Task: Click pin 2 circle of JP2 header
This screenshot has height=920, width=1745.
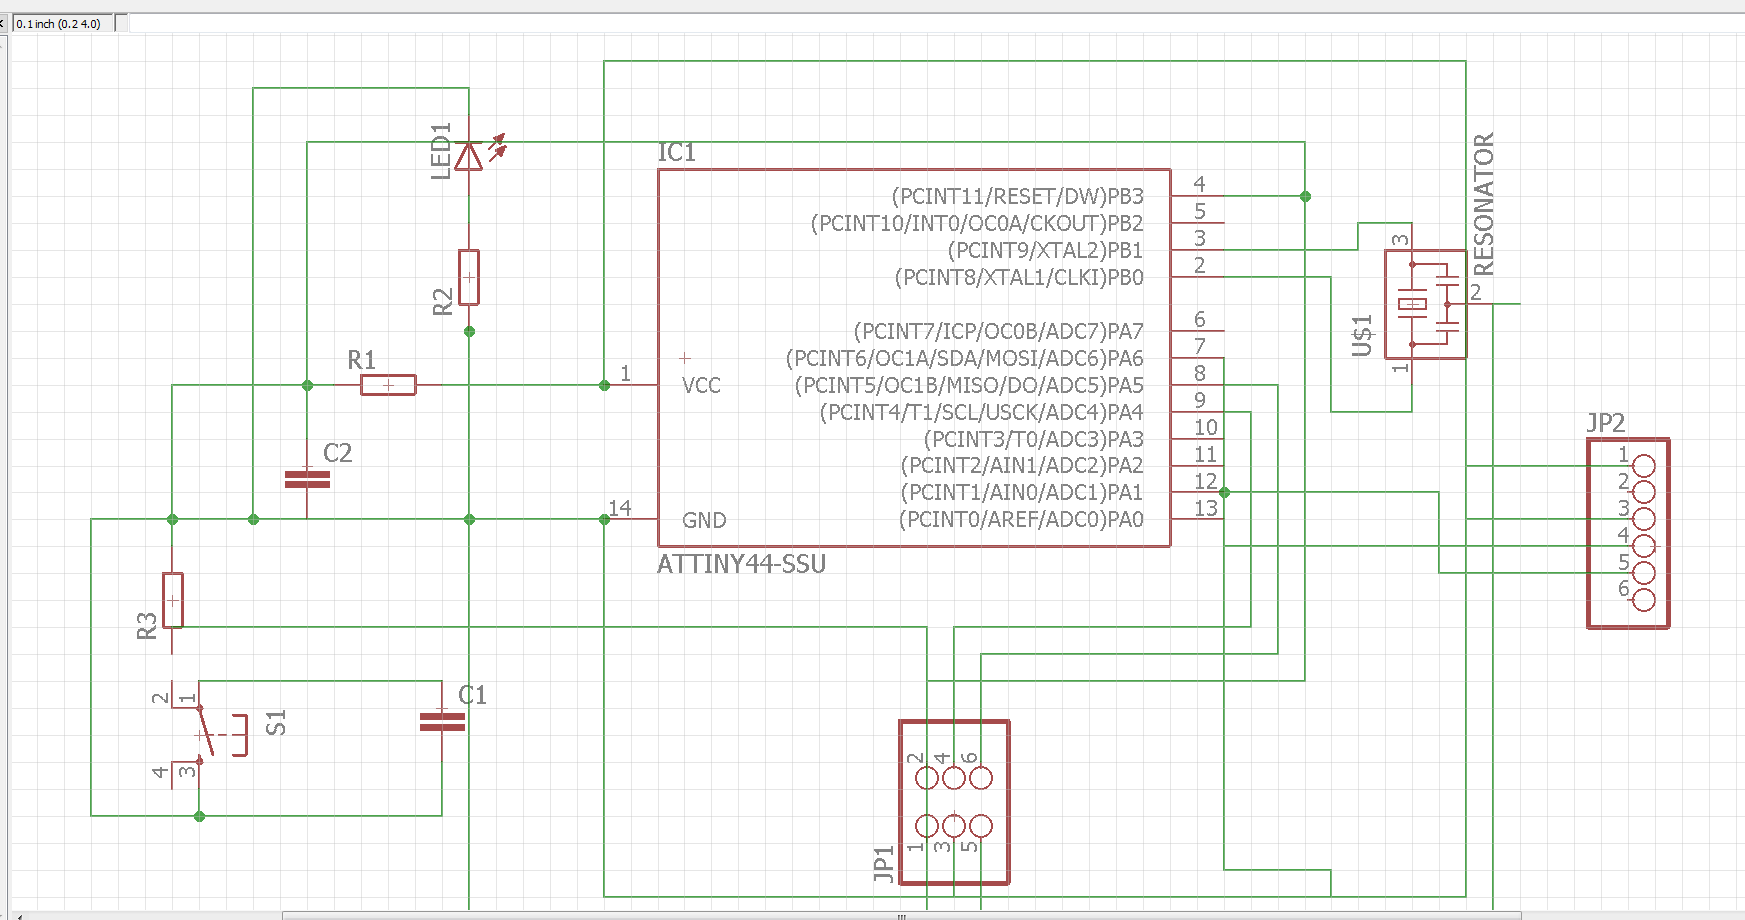Action: (x=1643, y=493)
